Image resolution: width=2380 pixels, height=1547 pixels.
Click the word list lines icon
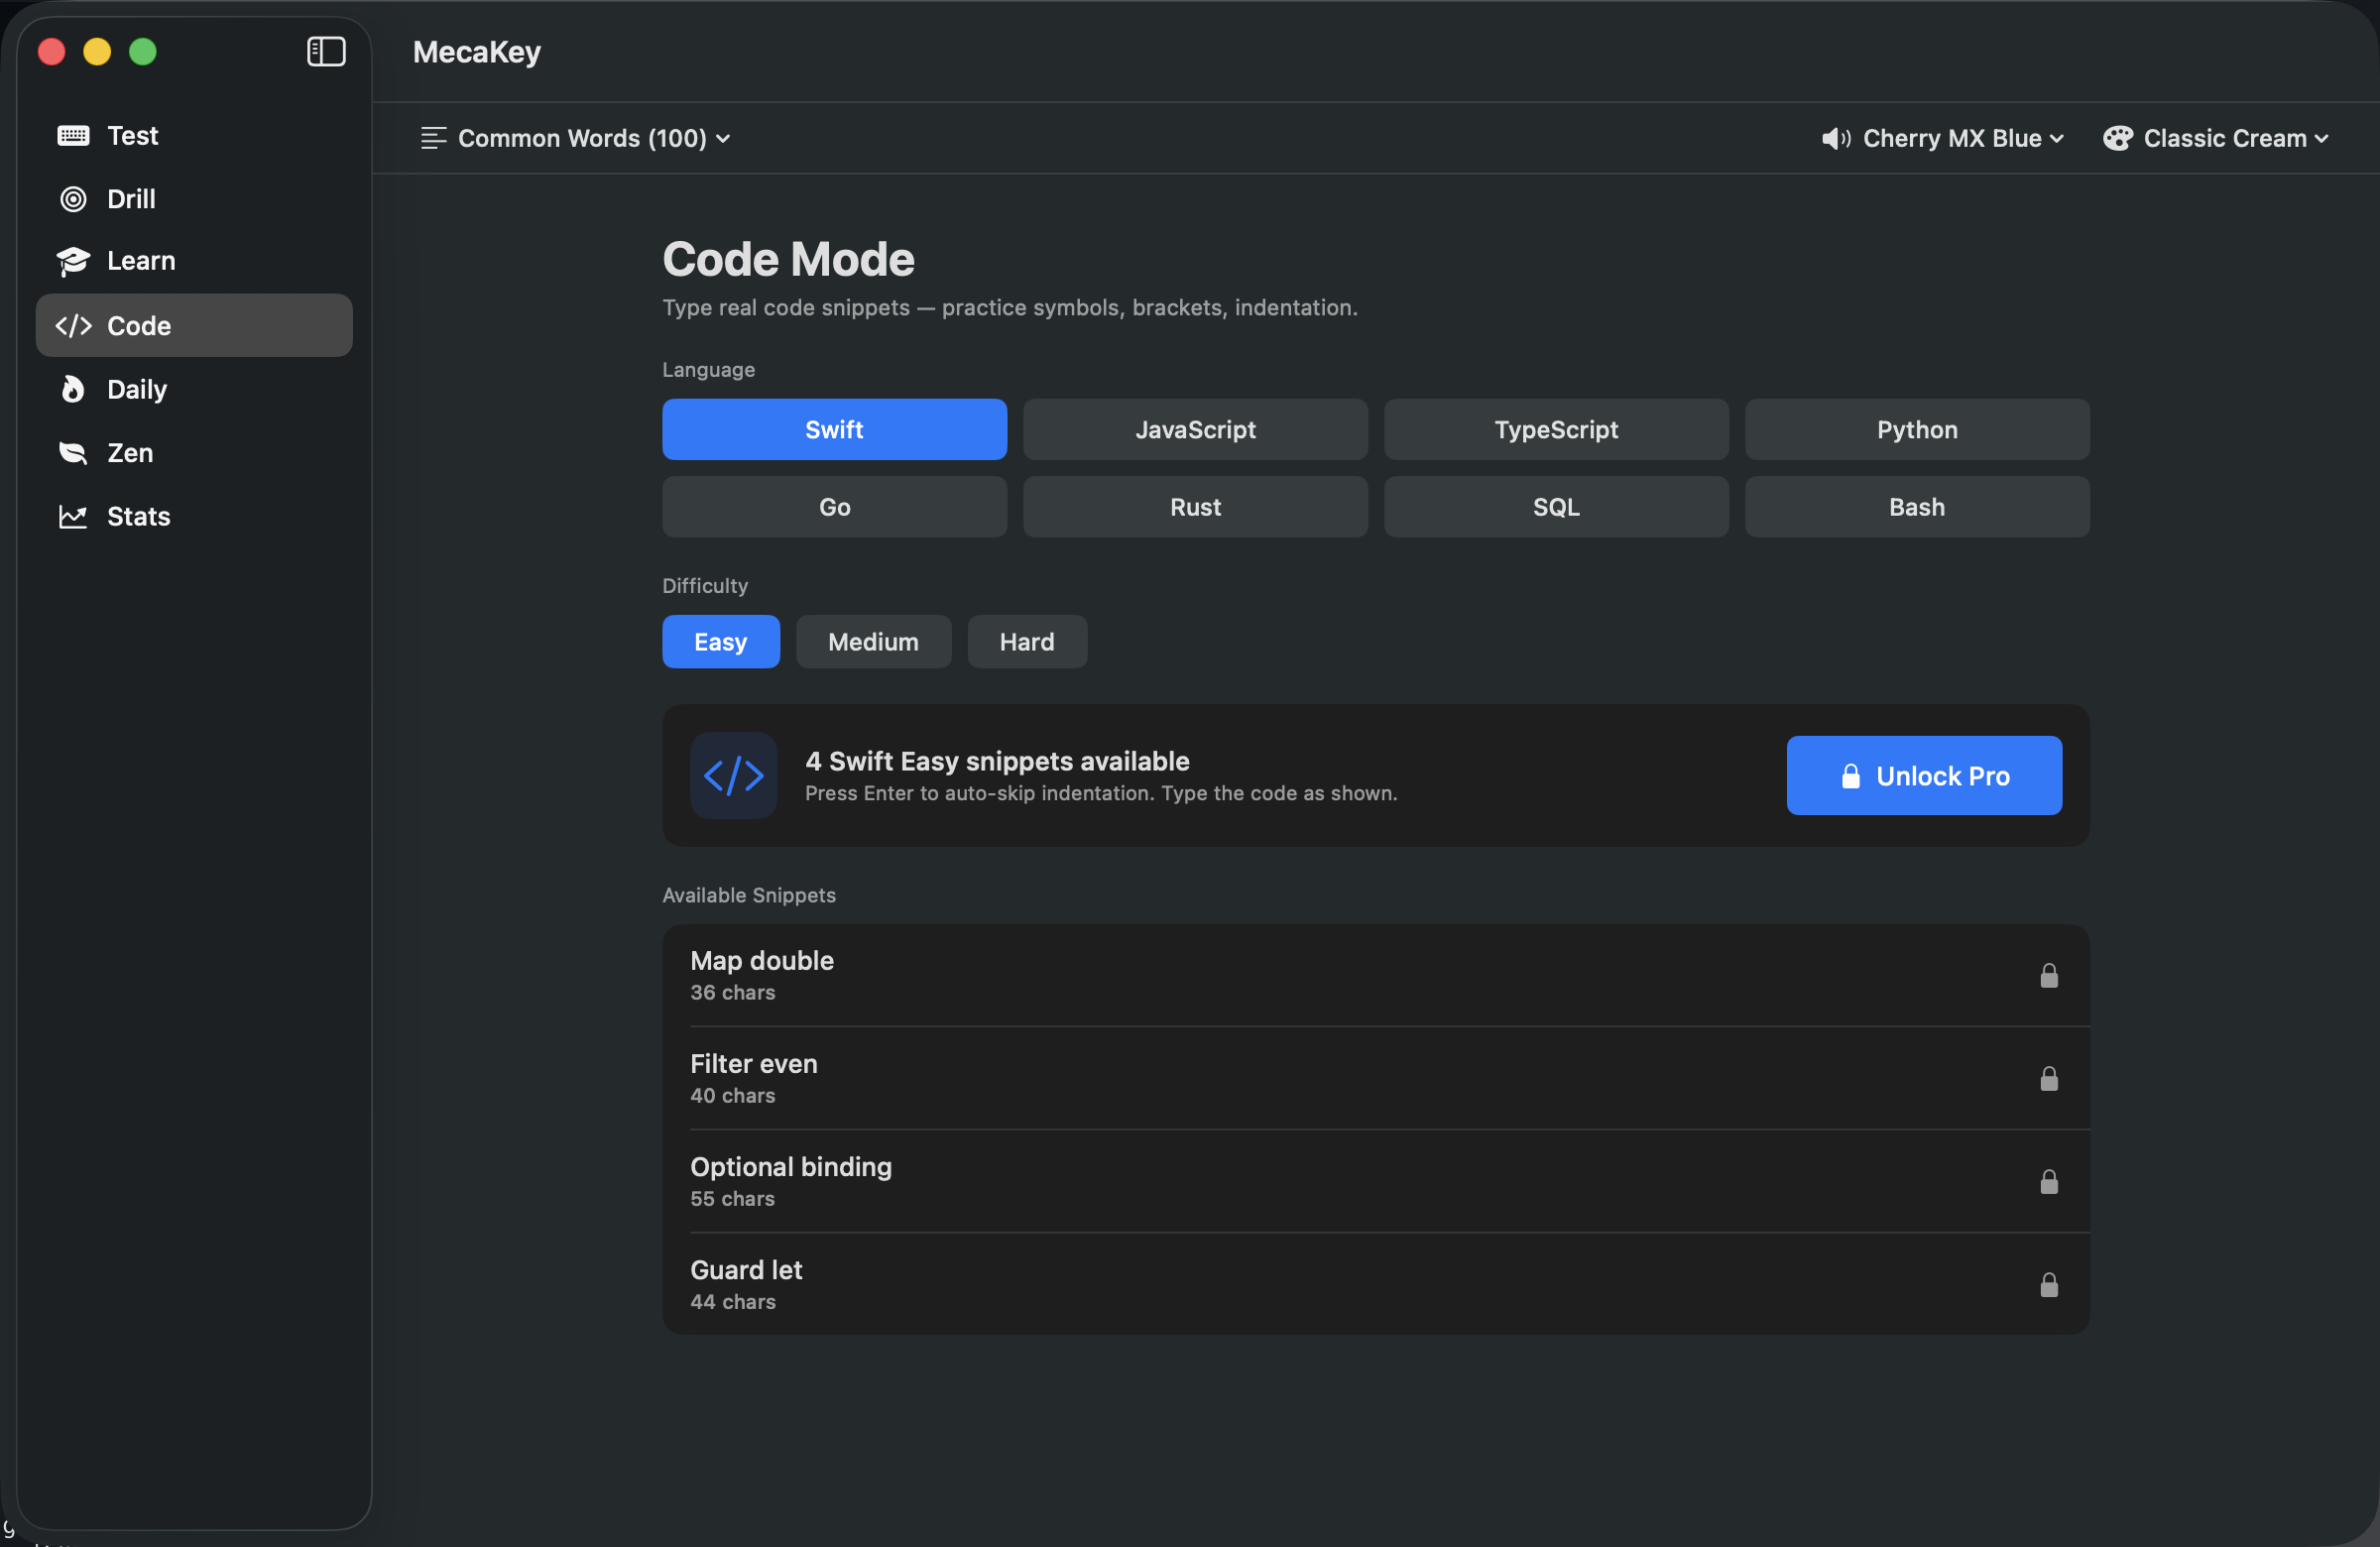[433, 138]
